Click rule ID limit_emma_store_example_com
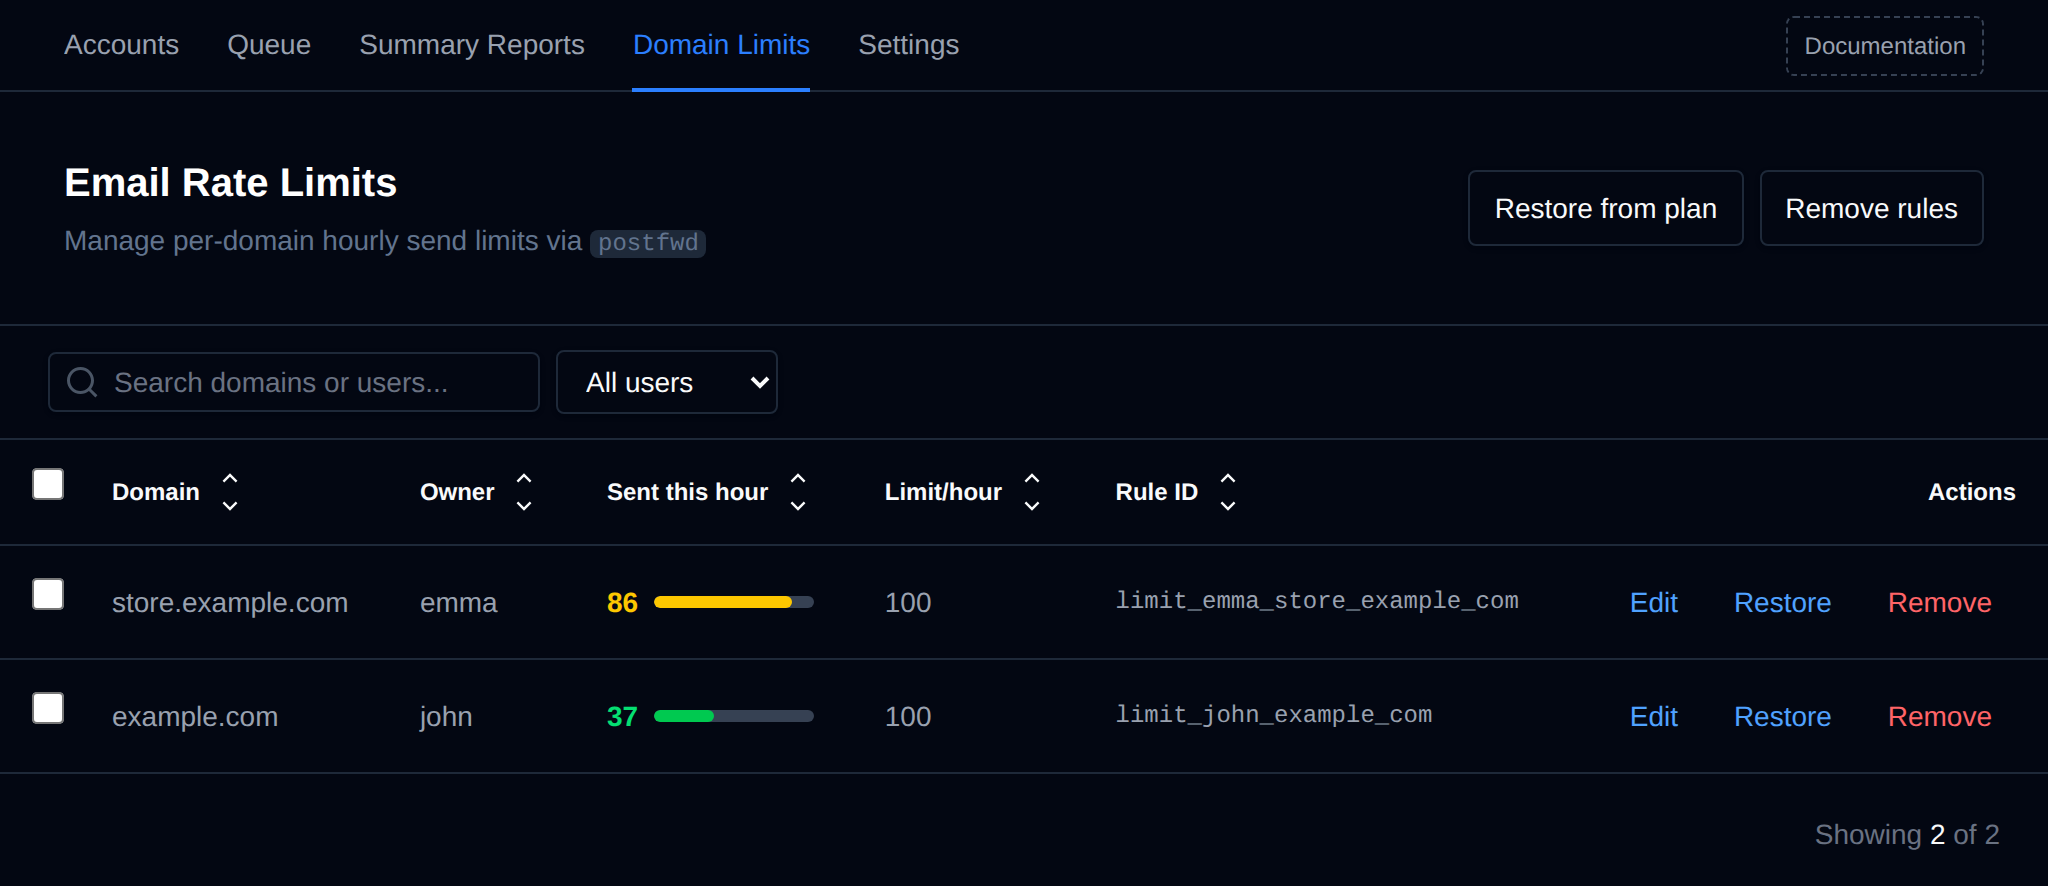The image size is (2048, 886). tap(1317, 600)
